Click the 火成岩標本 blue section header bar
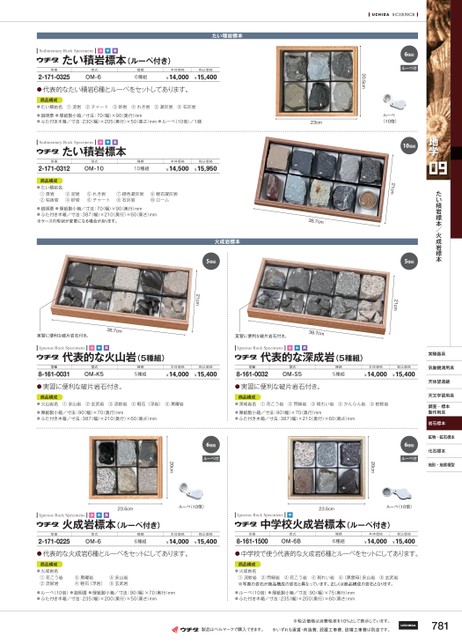The height and width of the screenshot is (644, 462). pos(227,242)
